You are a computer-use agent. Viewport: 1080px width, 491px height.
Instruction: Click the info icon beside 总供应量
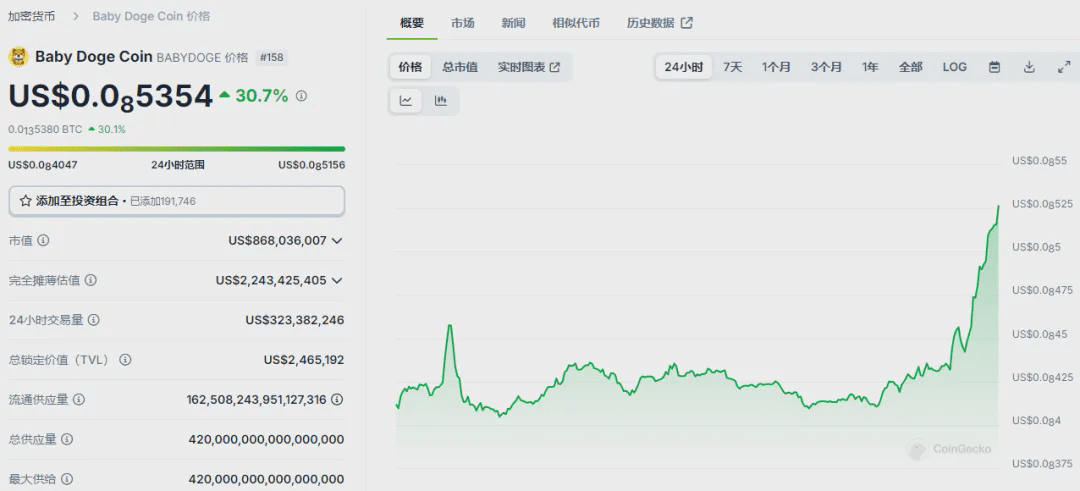tap(67, 439)
